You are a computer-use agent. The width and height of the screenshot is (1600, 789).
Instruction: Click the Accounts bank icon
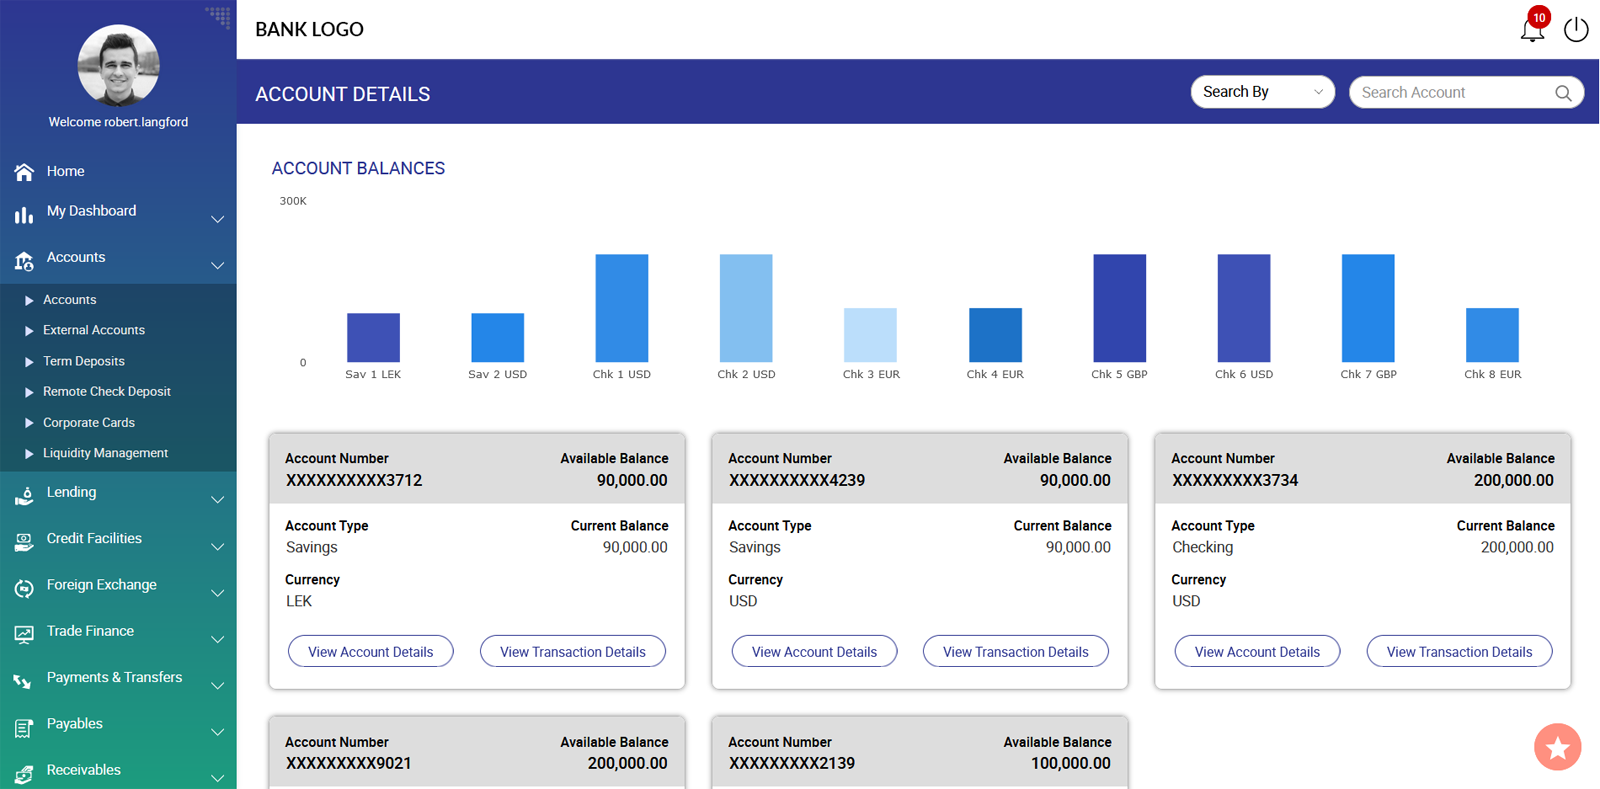24,261
